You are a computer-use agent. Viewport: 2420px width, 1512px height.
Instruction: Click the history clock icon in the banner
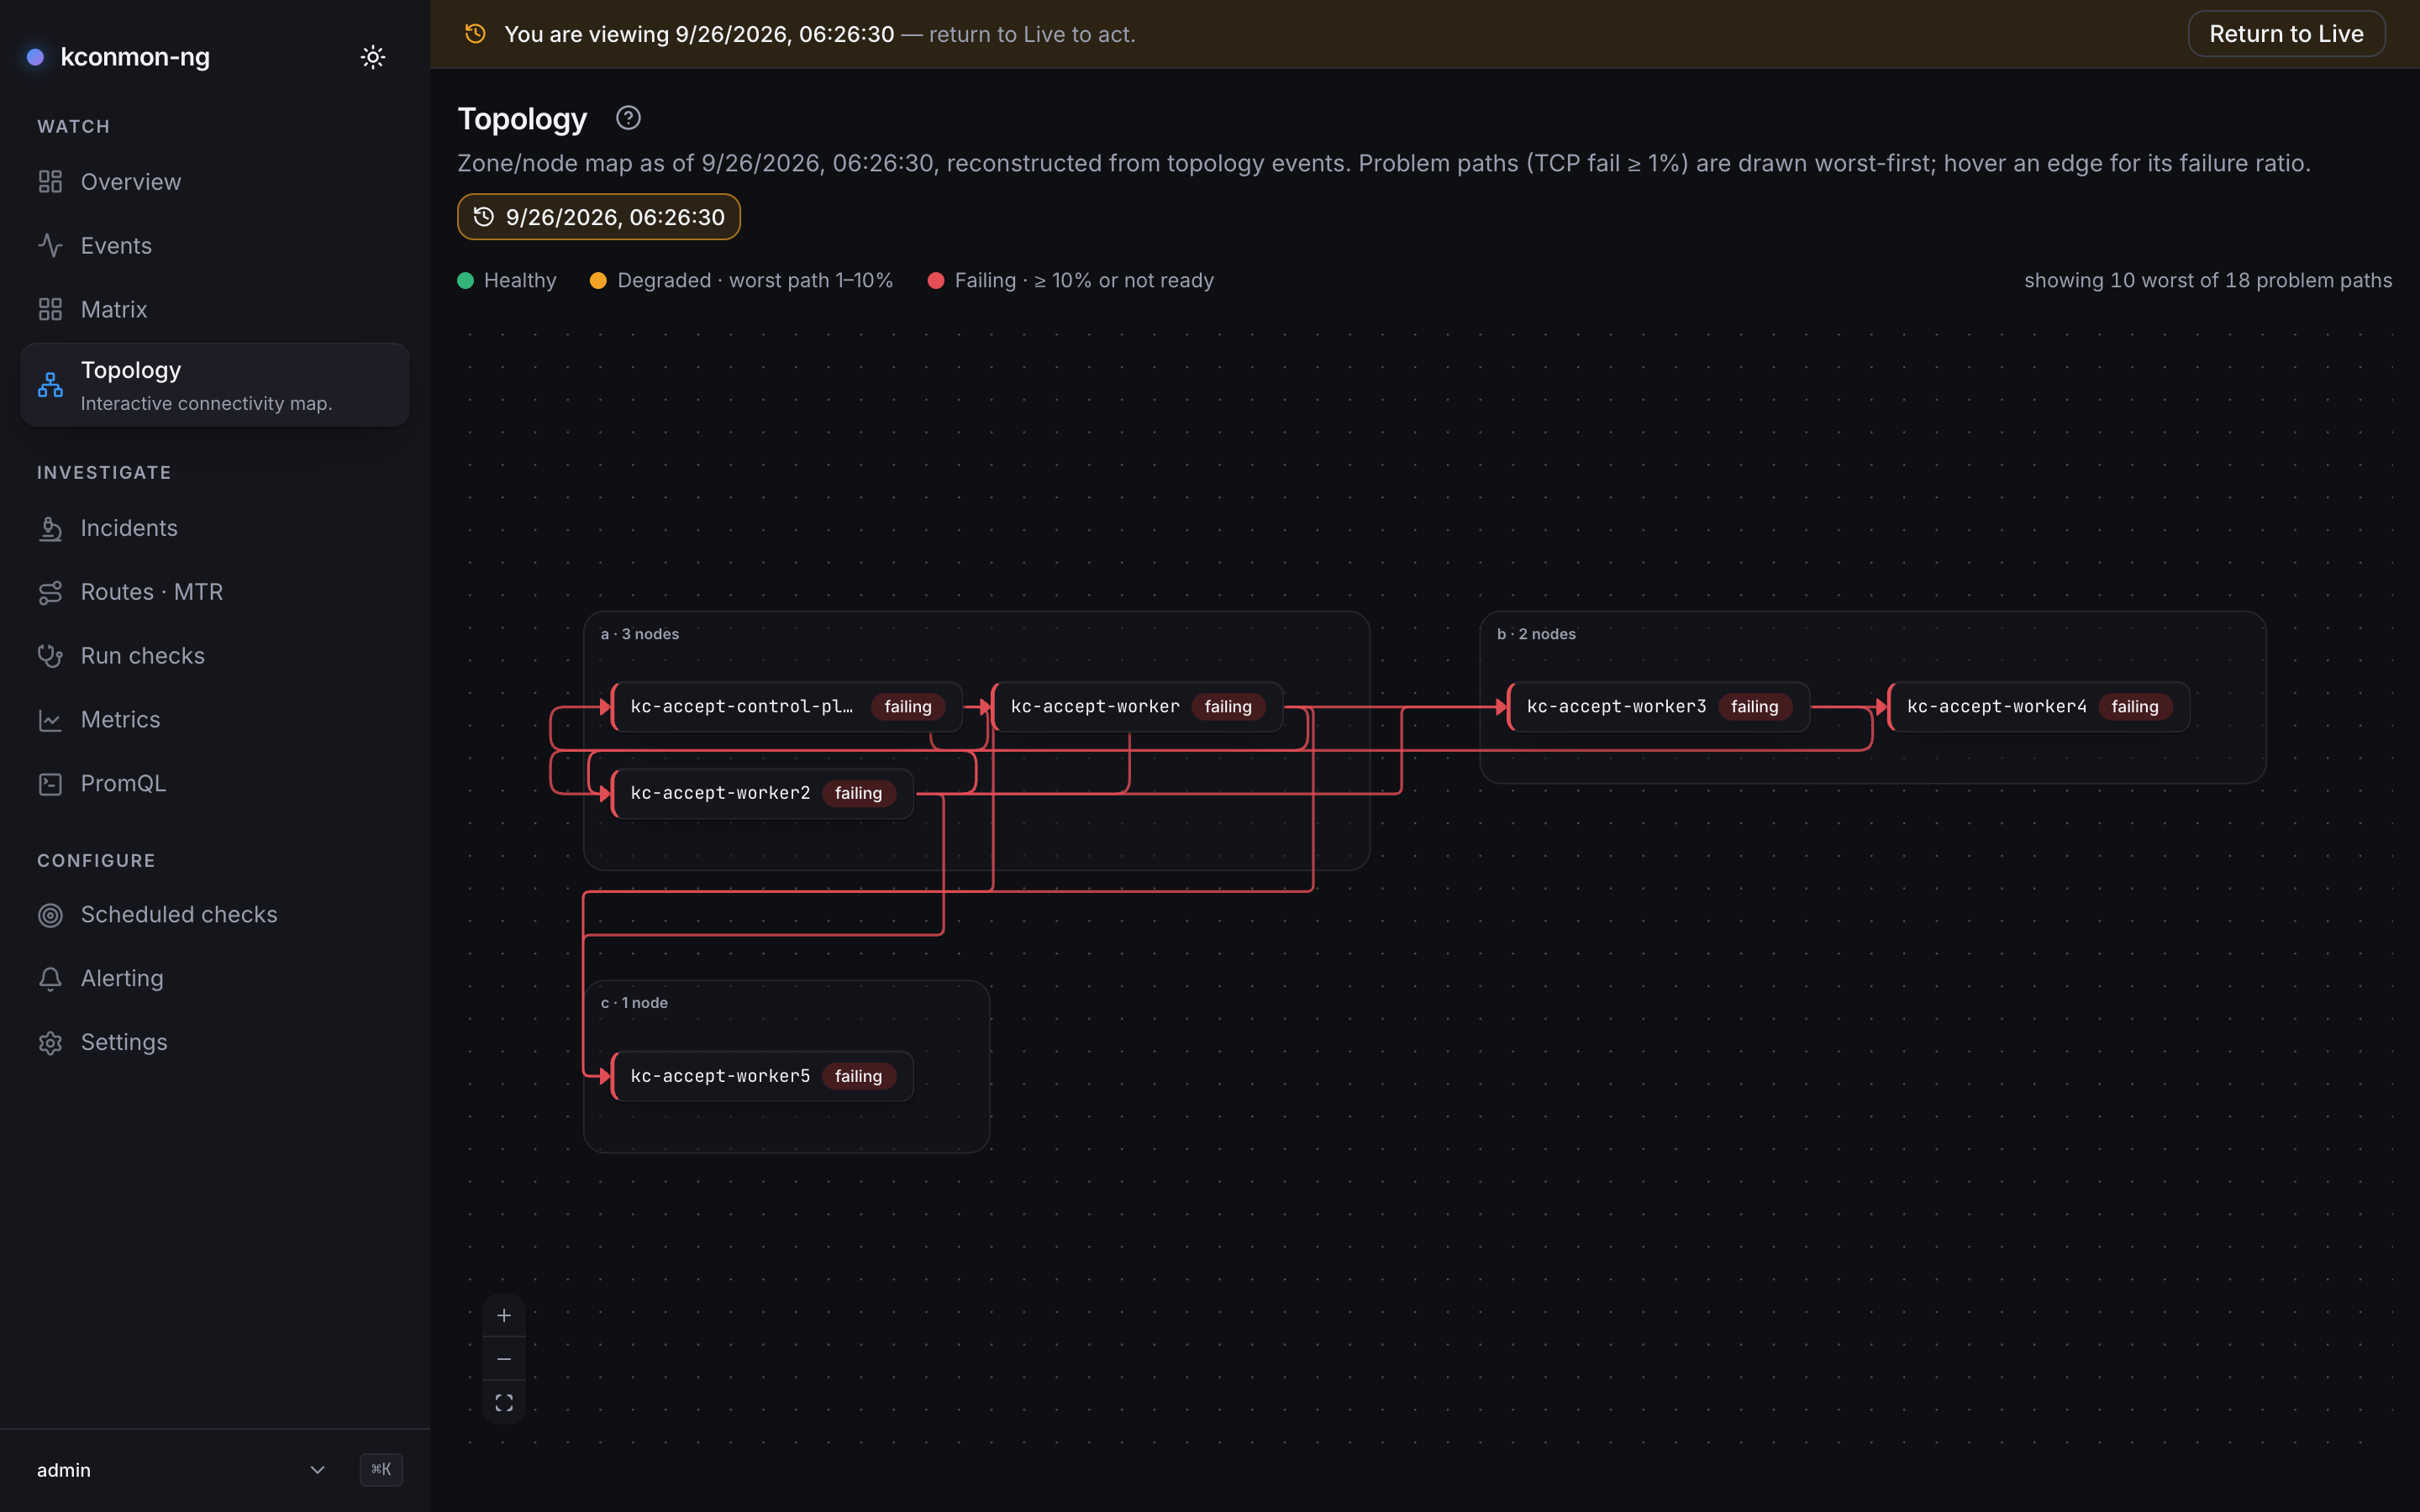coord(476,34)
